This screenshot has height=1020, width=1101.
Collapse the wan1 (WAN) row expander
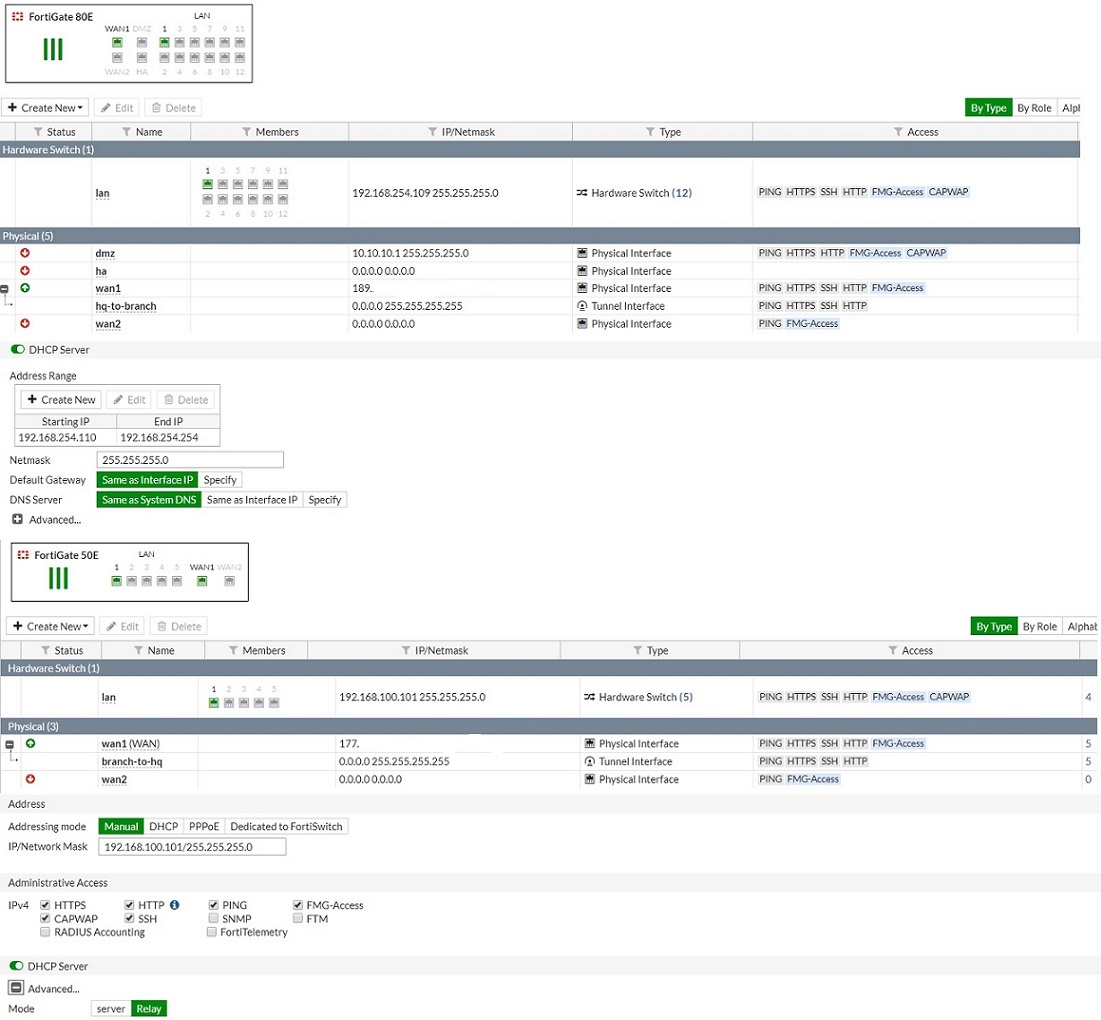(9, 744)
